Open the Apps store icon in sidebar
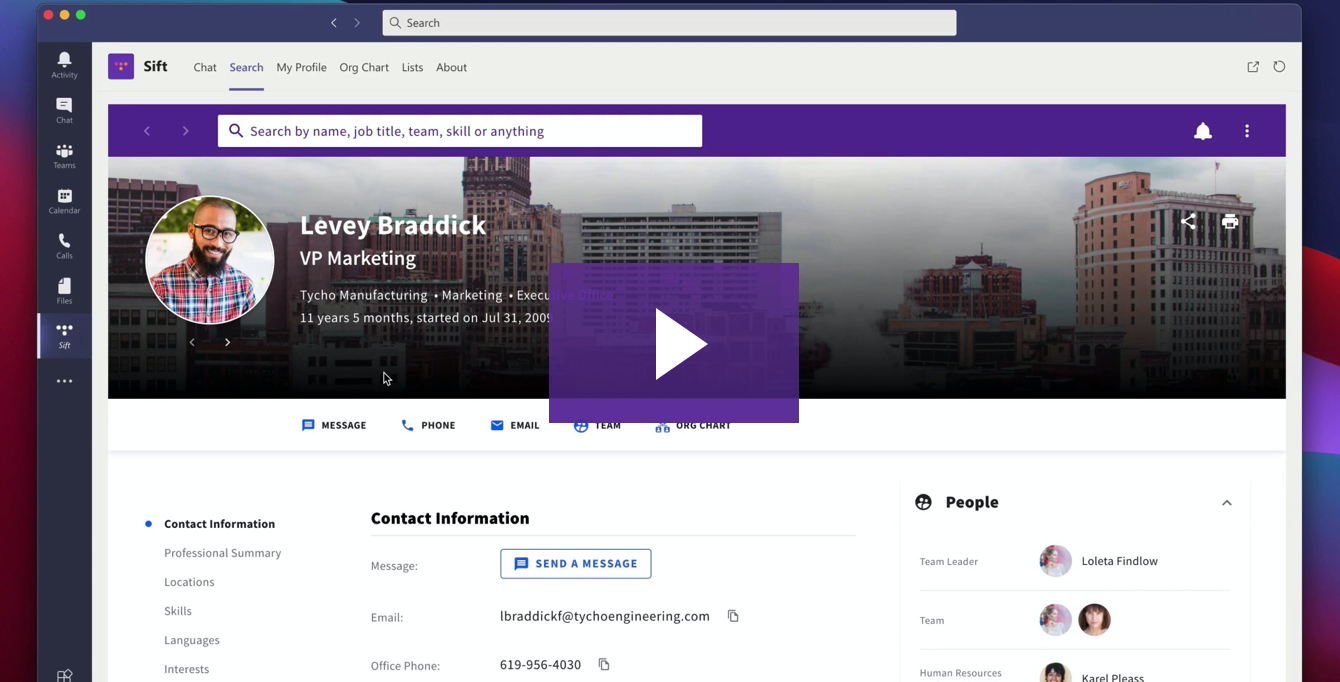Image resolution: width=1340 pixels, height=682 pixels. (64, 675)
